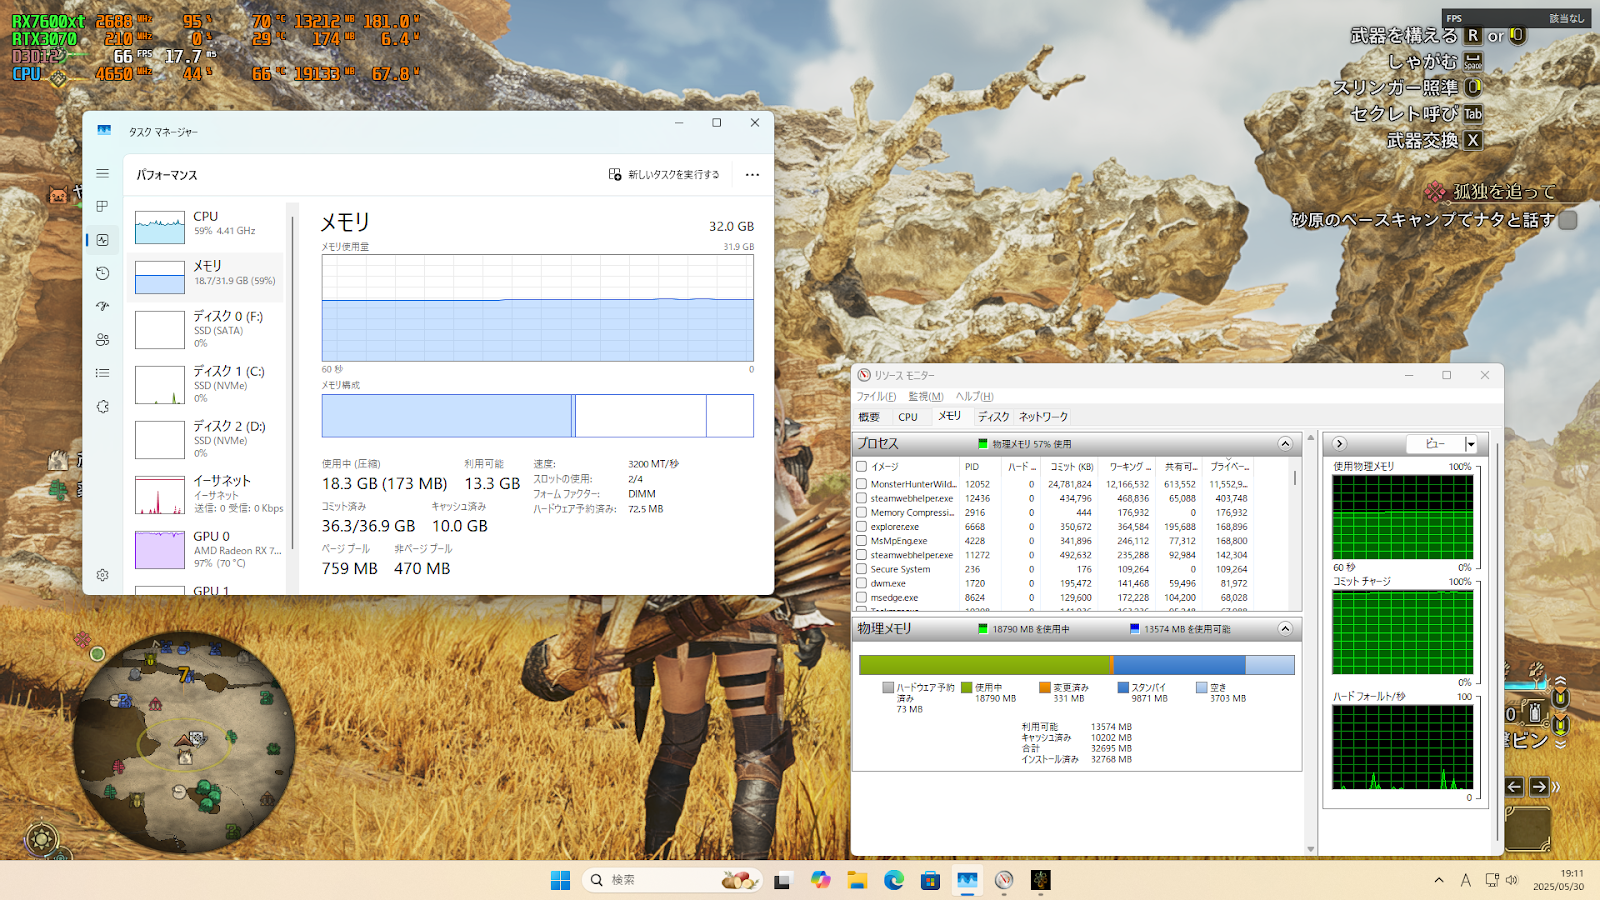Open Startup apps icon in Task Manager sidebar
The image size is (1600, 900).
point(102,306)
